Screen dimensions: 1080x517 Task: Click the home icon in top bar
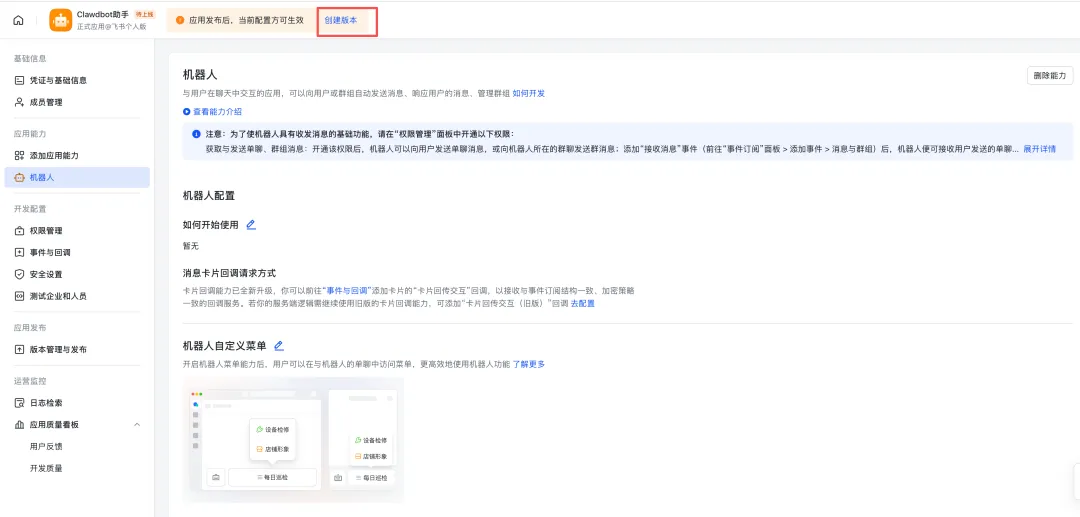(x=18, y=20)
